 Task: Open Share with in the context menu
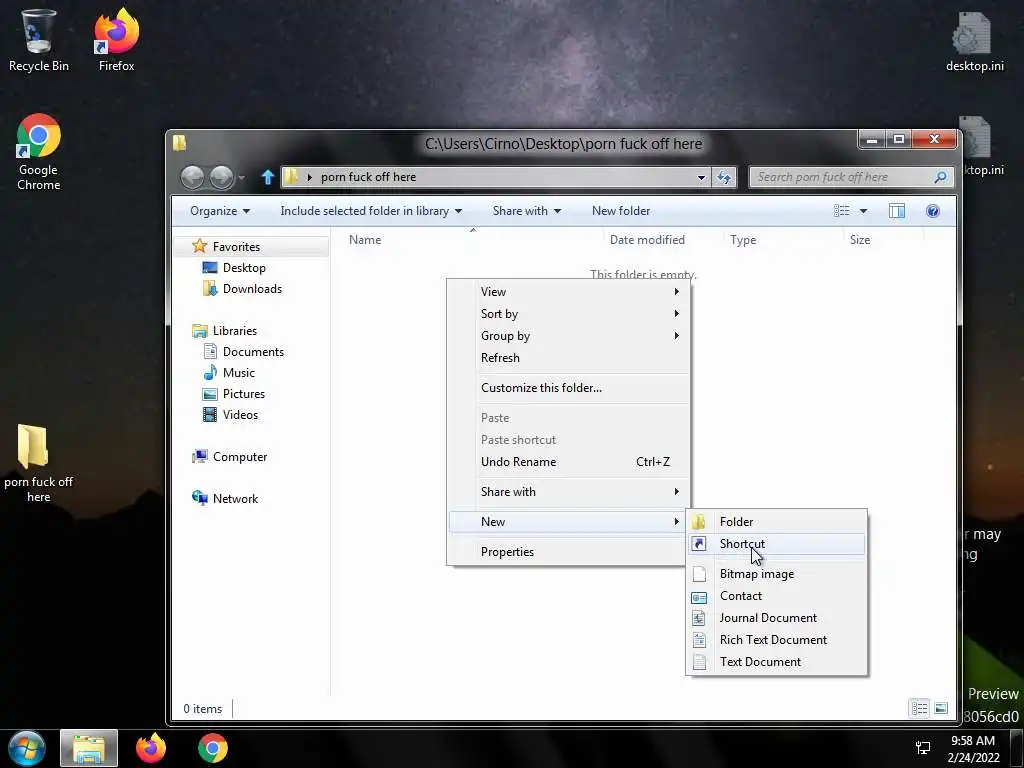[x=568, y=492]
